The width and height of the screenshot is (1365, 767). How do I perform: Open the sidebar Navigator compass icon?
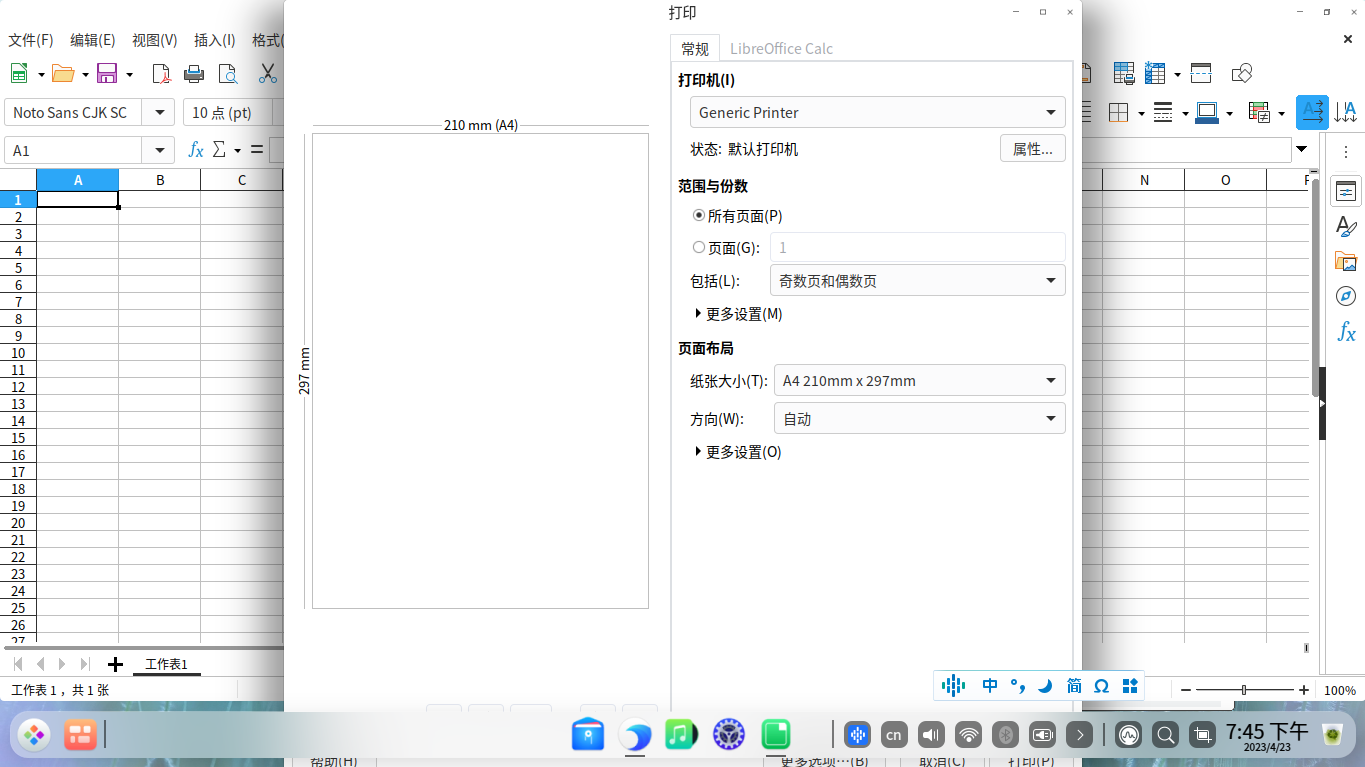1346,297
